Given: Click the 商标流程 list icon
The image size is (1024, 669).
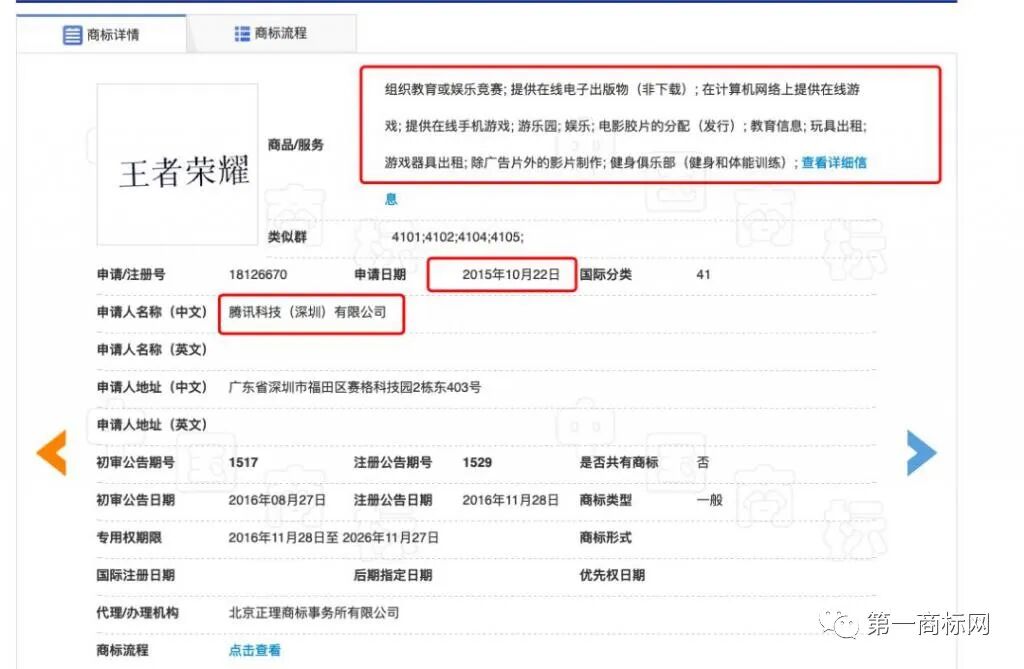Looking at the screenshot, I should tap(242, 33).
